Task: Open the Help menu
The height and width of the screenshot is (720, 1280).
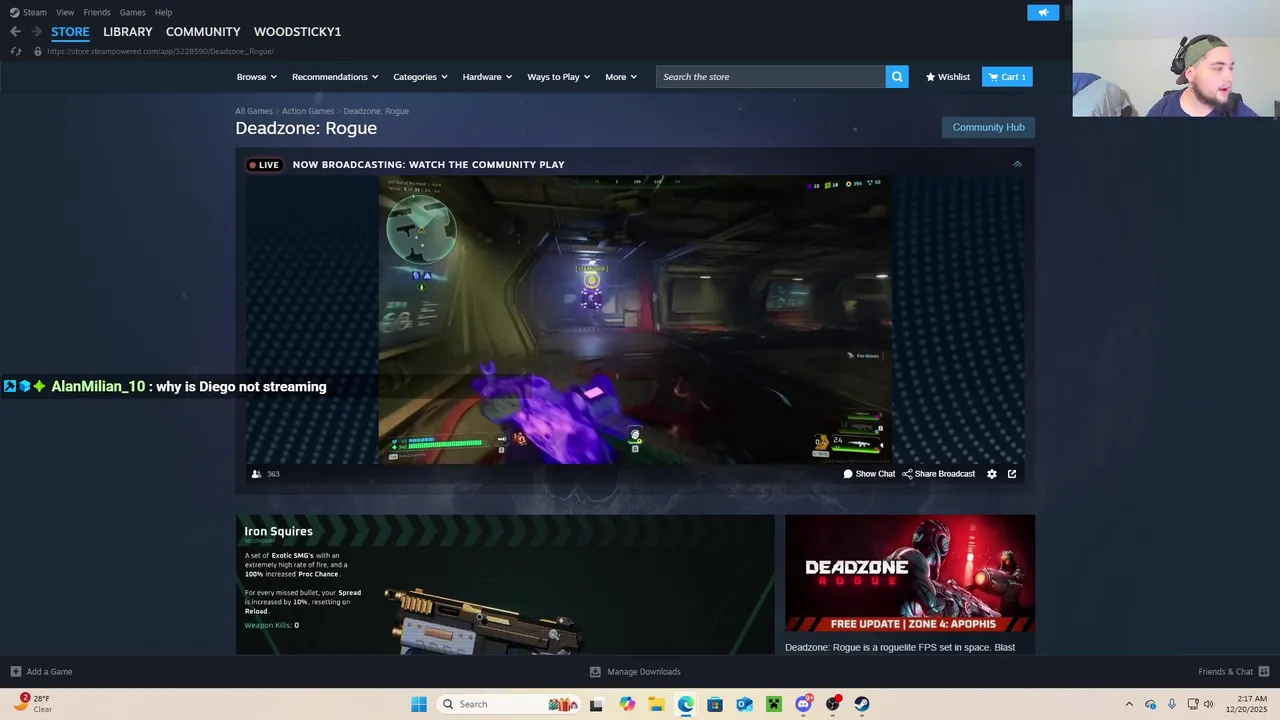Action: point(163,12)
